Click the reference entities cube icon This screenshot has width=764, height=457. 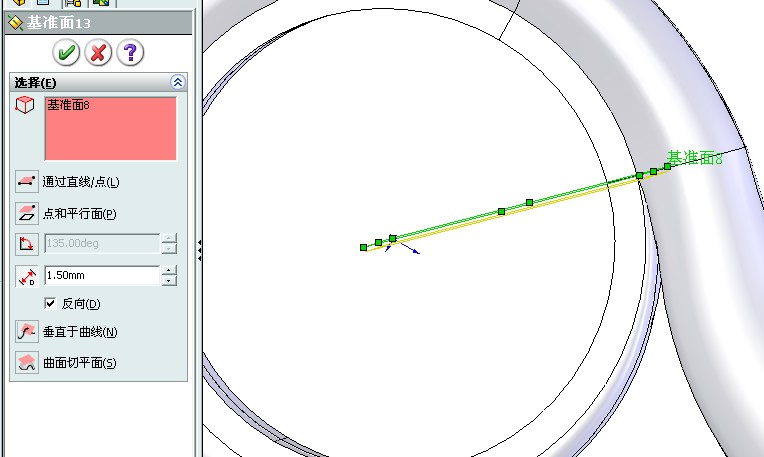pyautogui.click(x=24, y=105)
